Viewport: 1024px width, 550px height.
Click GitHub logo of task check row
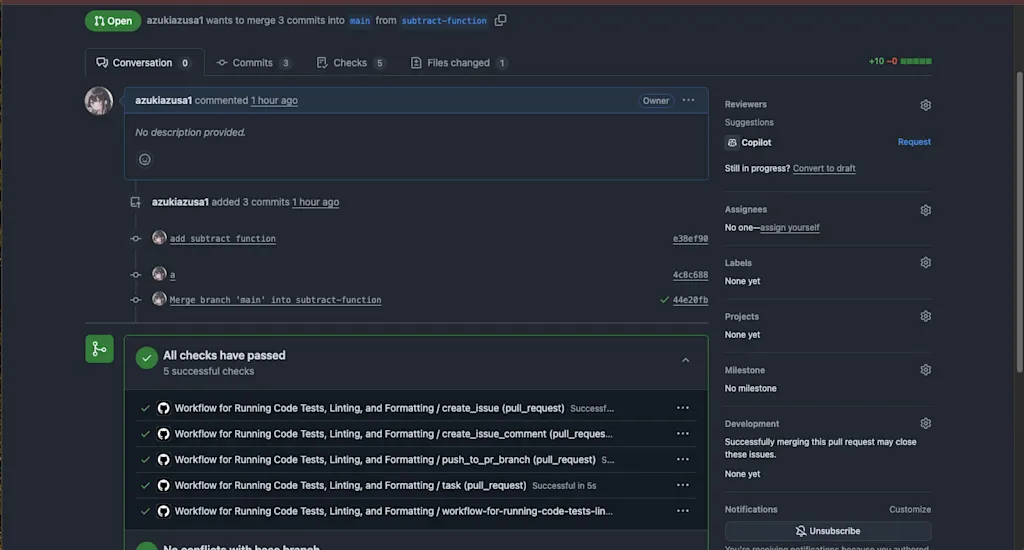[x=163, y=485]
